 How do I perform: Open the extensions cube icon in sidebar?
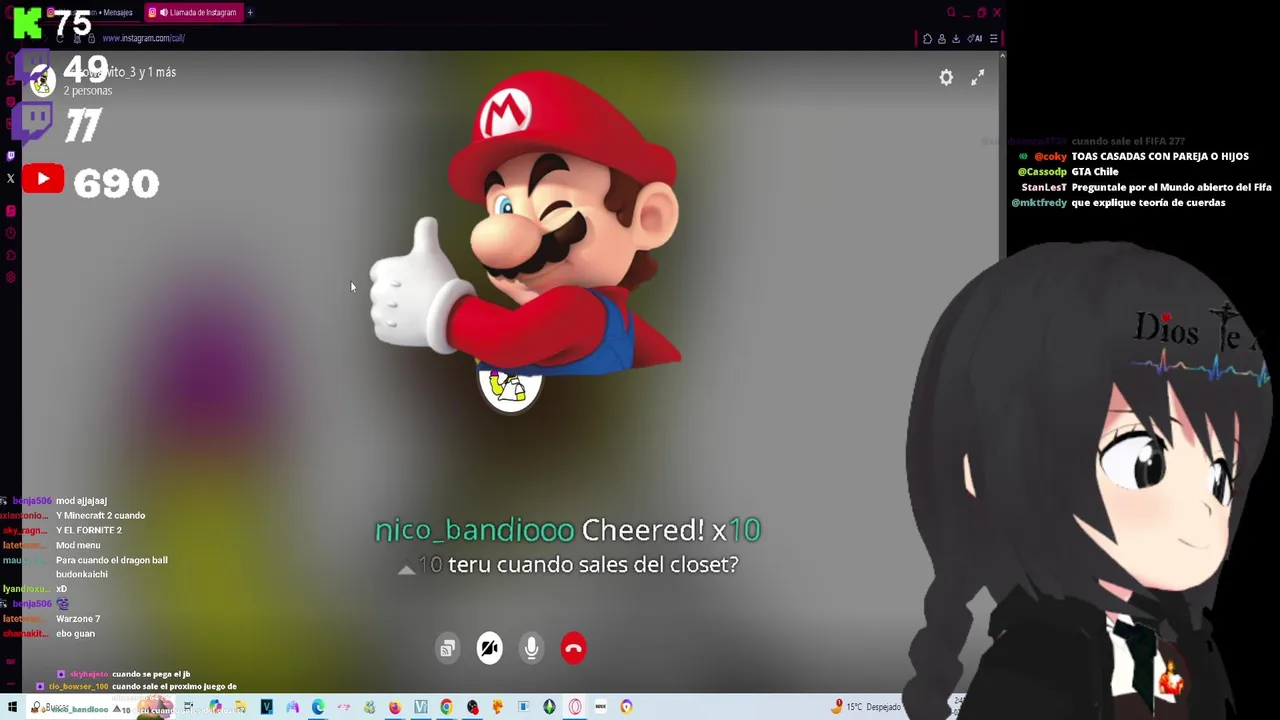(x=11, y=255)
